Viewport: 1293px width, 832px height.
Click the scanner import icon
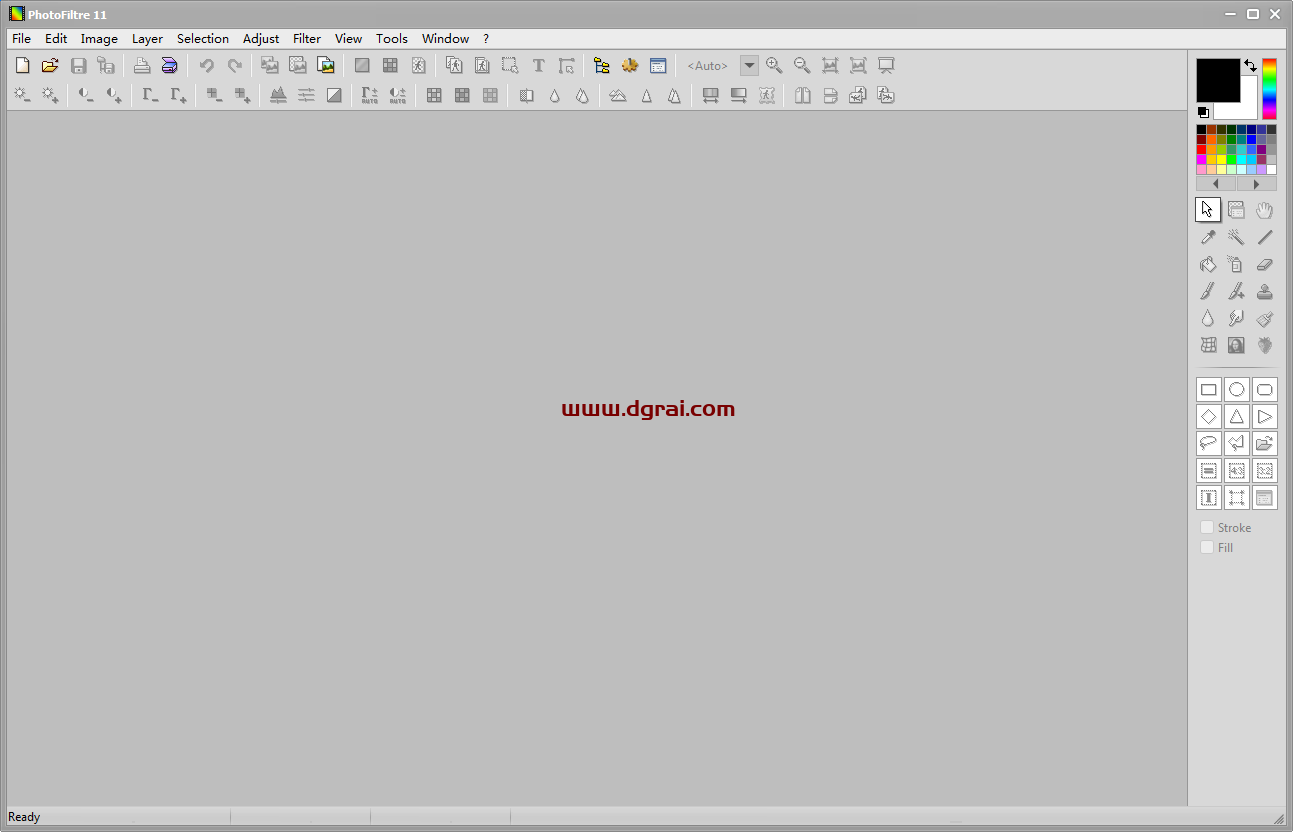170,66
